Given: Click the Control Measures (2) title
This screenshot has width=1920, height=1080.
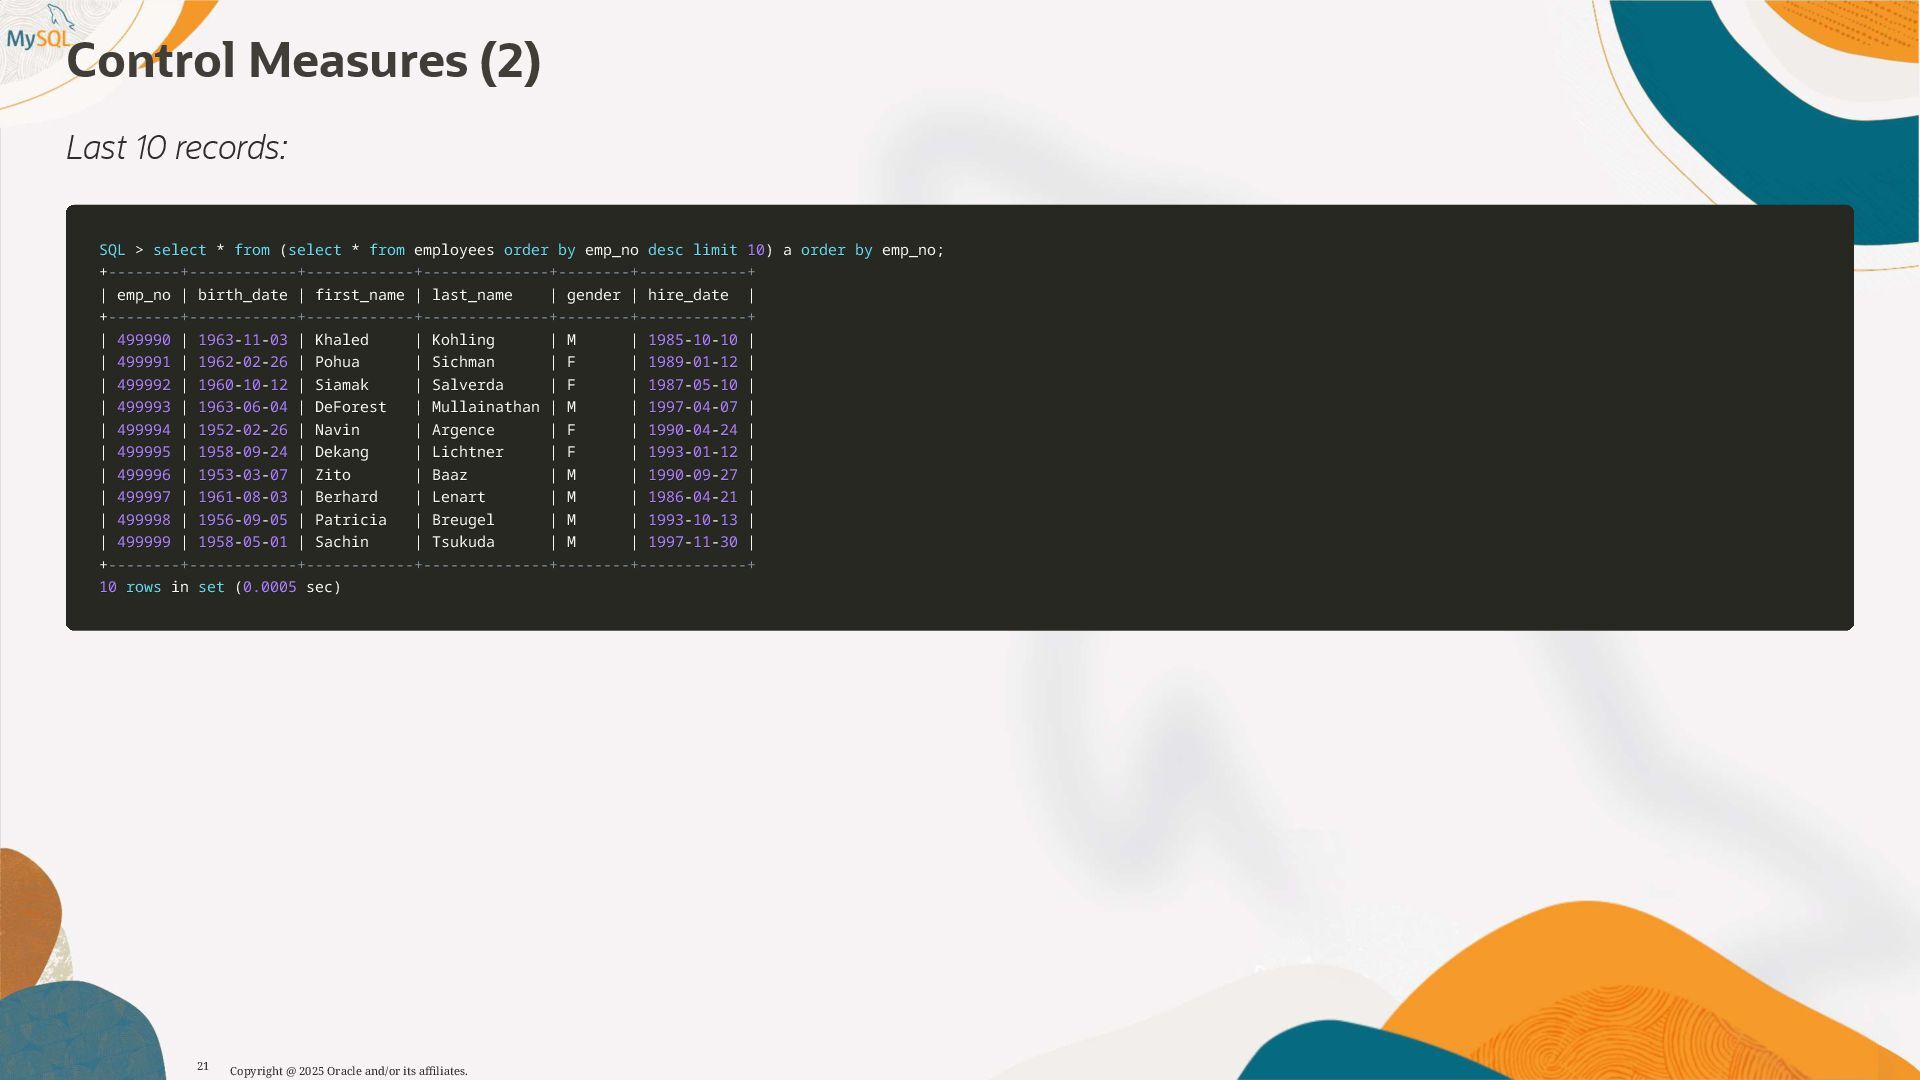Looking at the screenshot, I should coord(303,61).
